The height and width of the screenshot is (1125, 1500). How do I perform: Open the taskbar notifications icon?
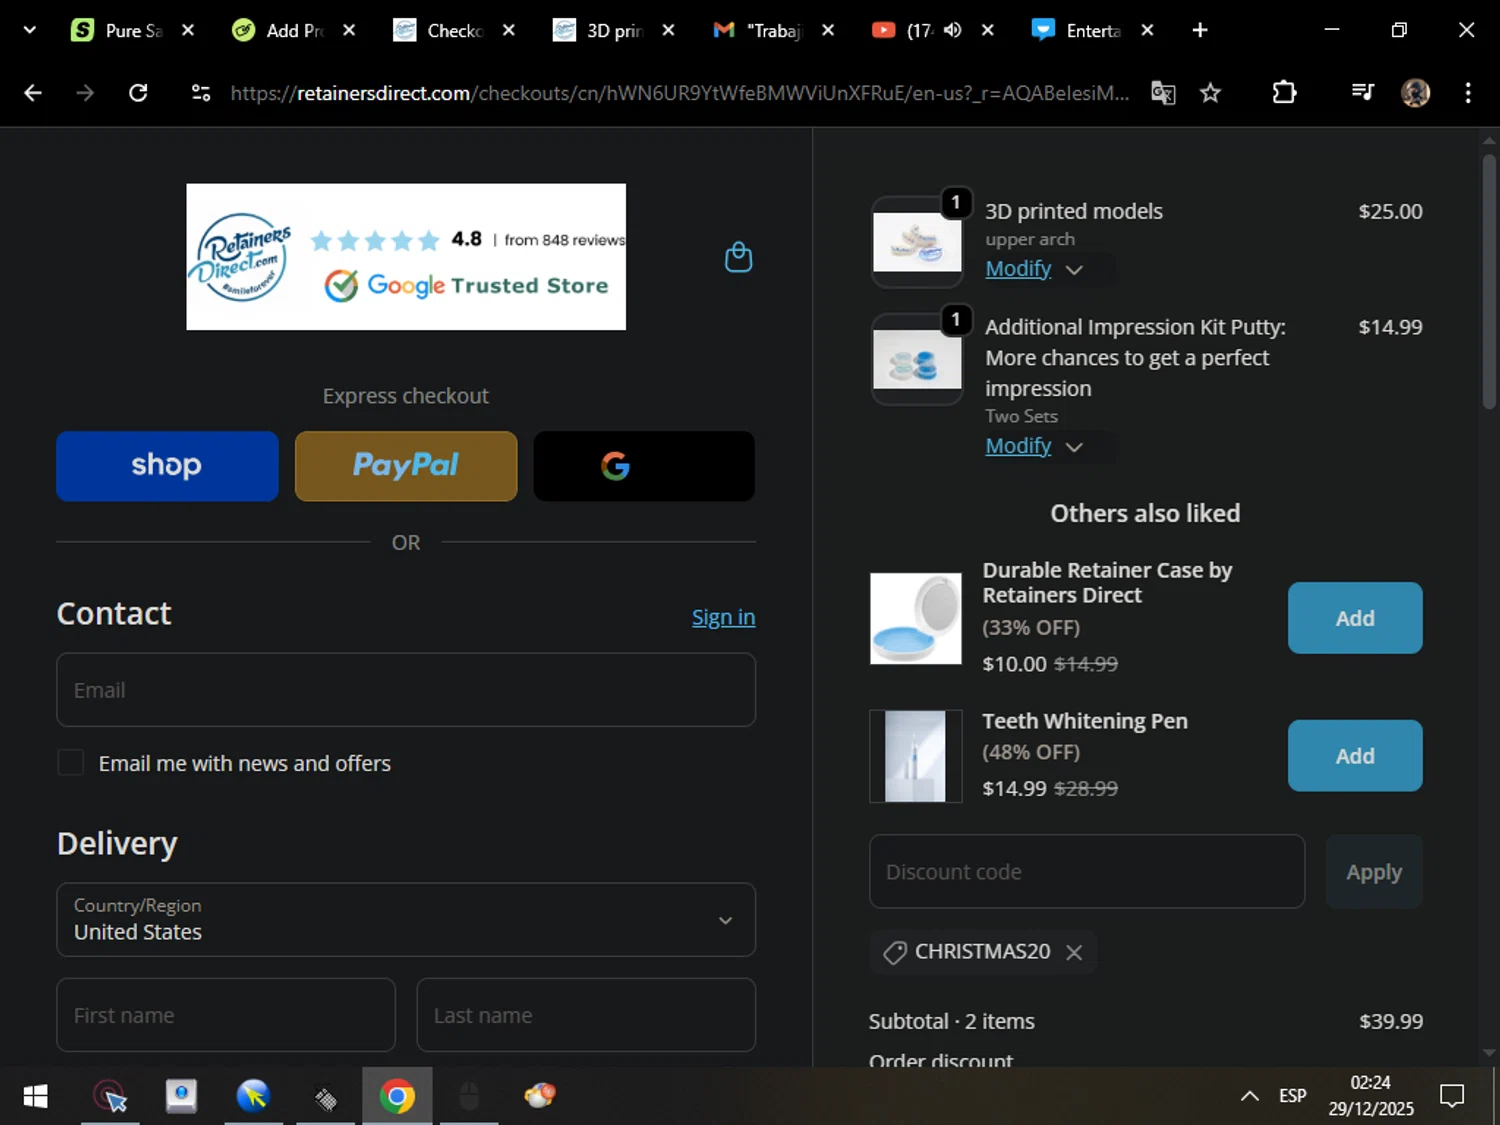click(x=1452, y=1096)
